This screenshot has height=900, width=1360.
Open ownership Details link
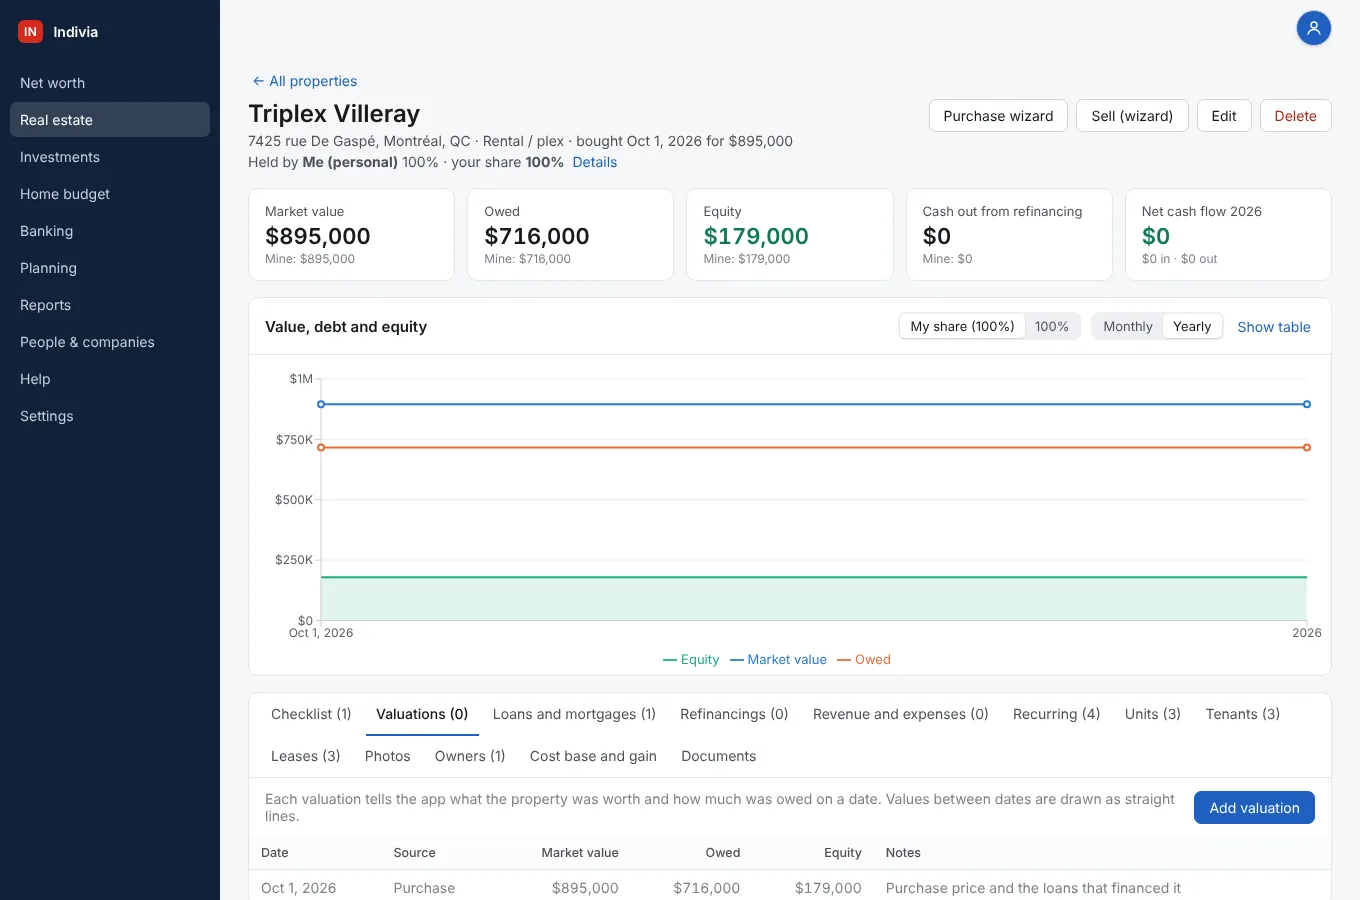tap(595, 162)
